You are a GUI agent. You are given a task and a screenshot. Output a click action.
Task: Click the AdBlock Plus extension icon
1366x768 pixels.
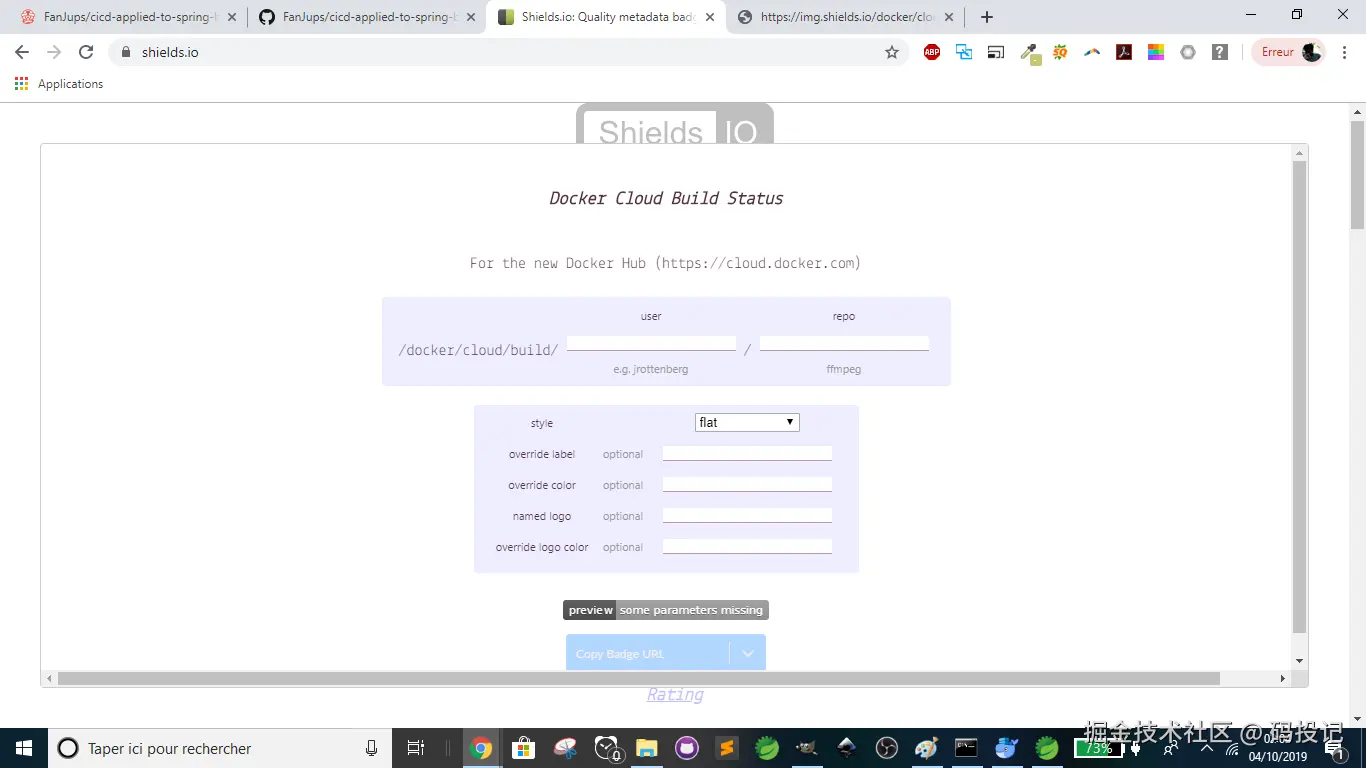tap(932, 52)
